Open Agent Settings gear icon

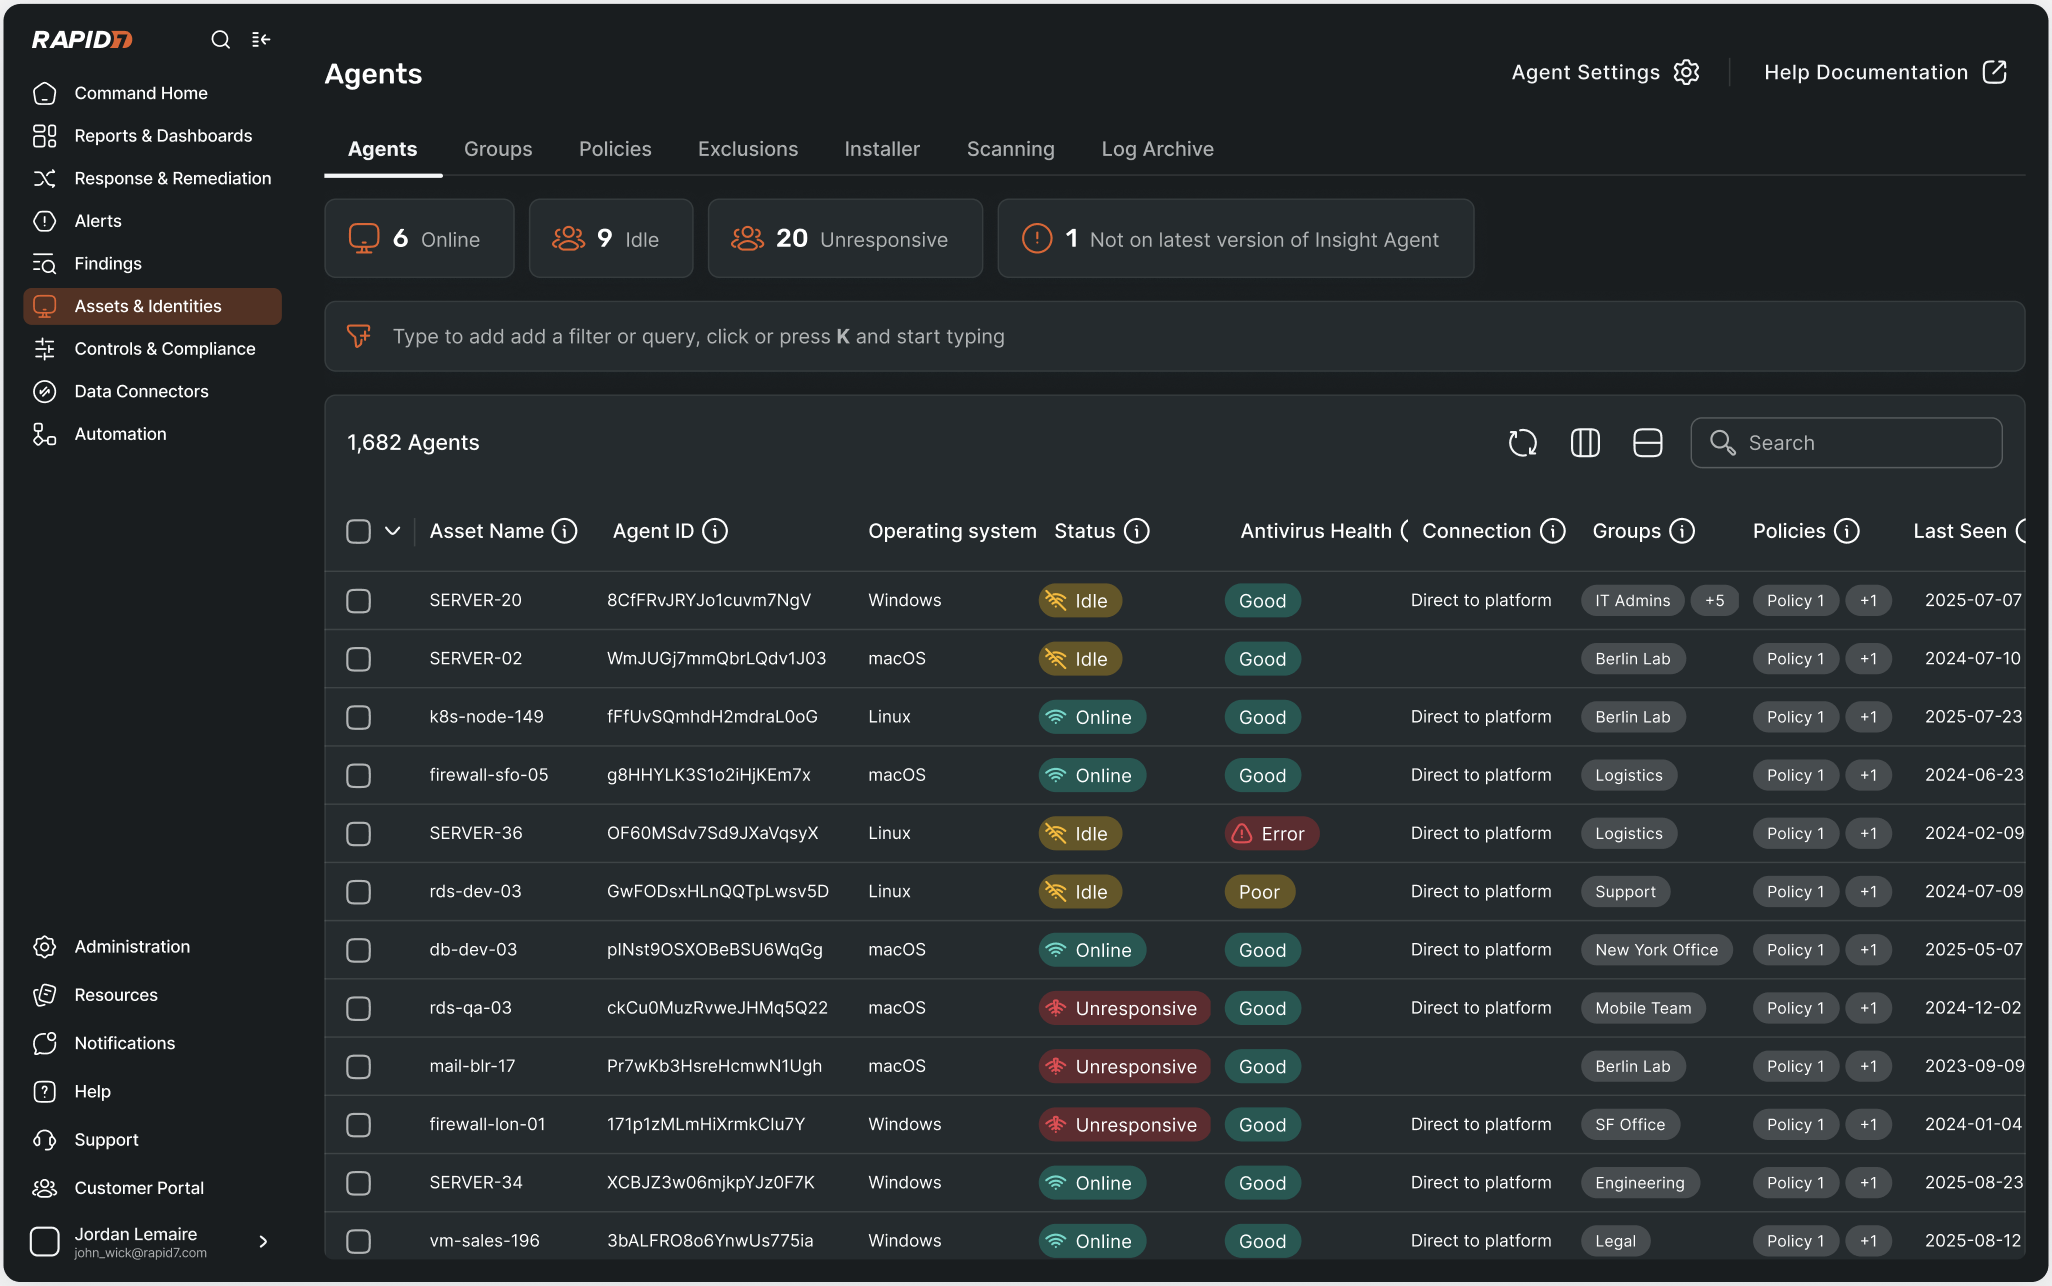[x=1686, y=72]
